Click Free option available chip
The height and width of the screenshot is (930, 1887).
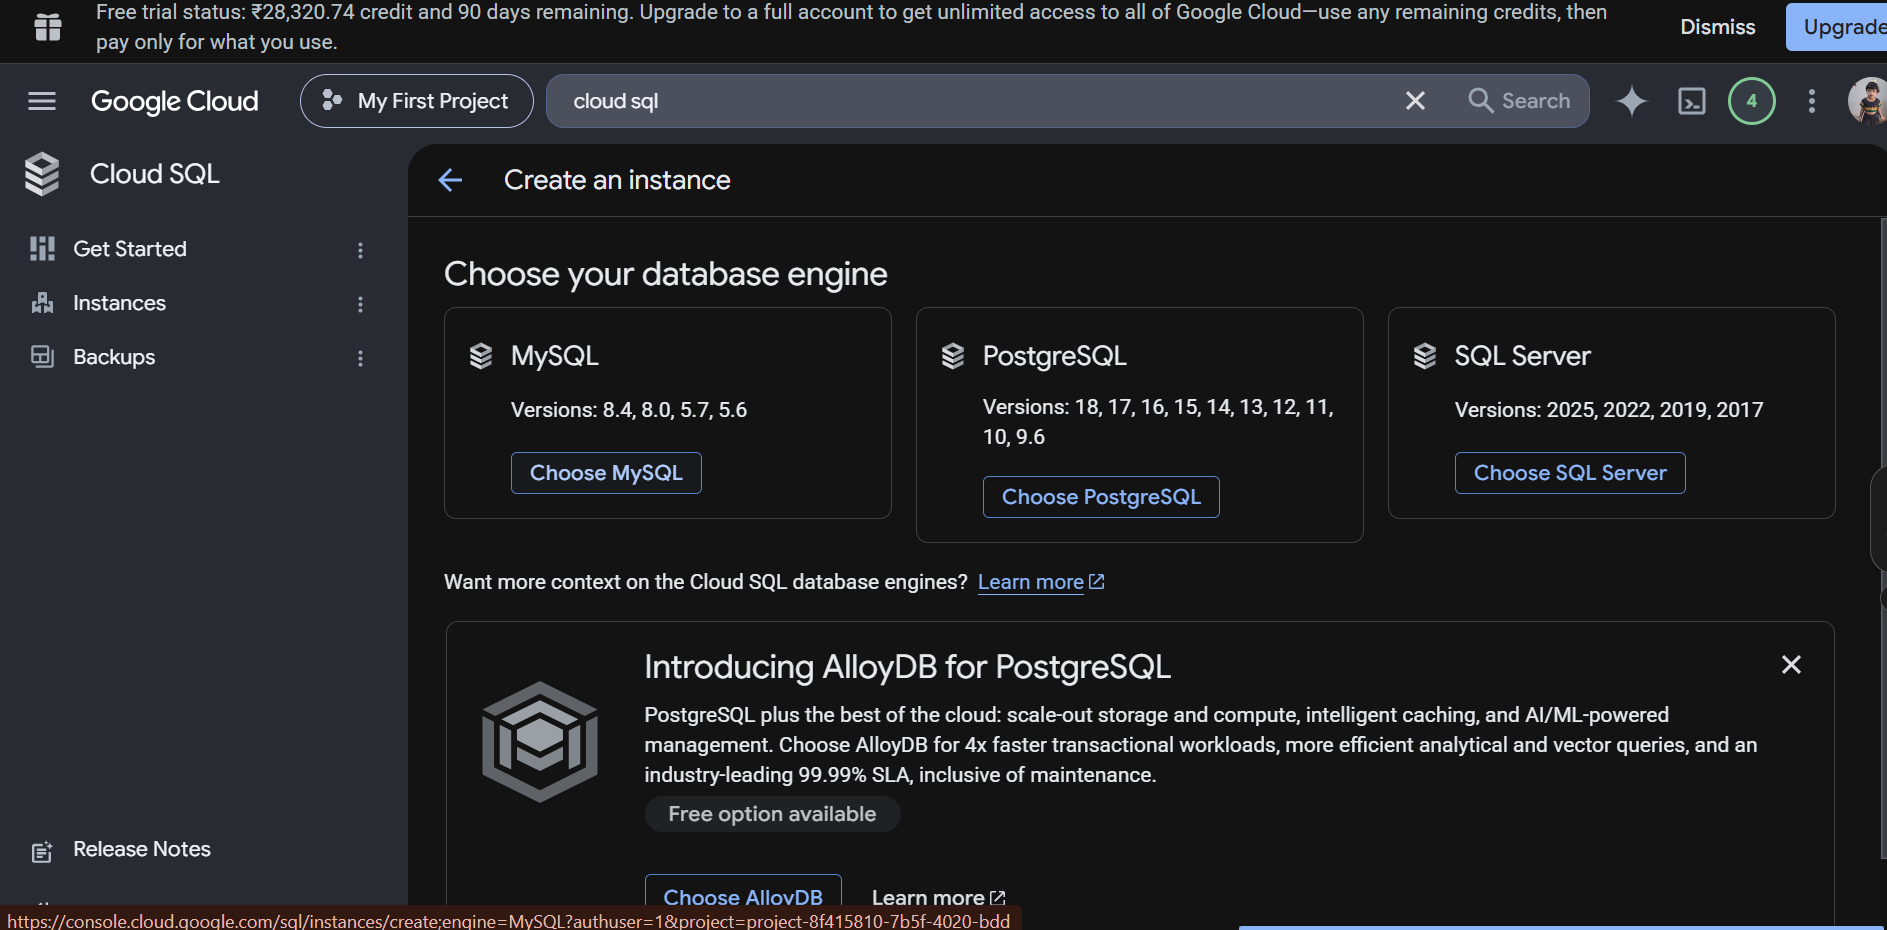[772, 814]
